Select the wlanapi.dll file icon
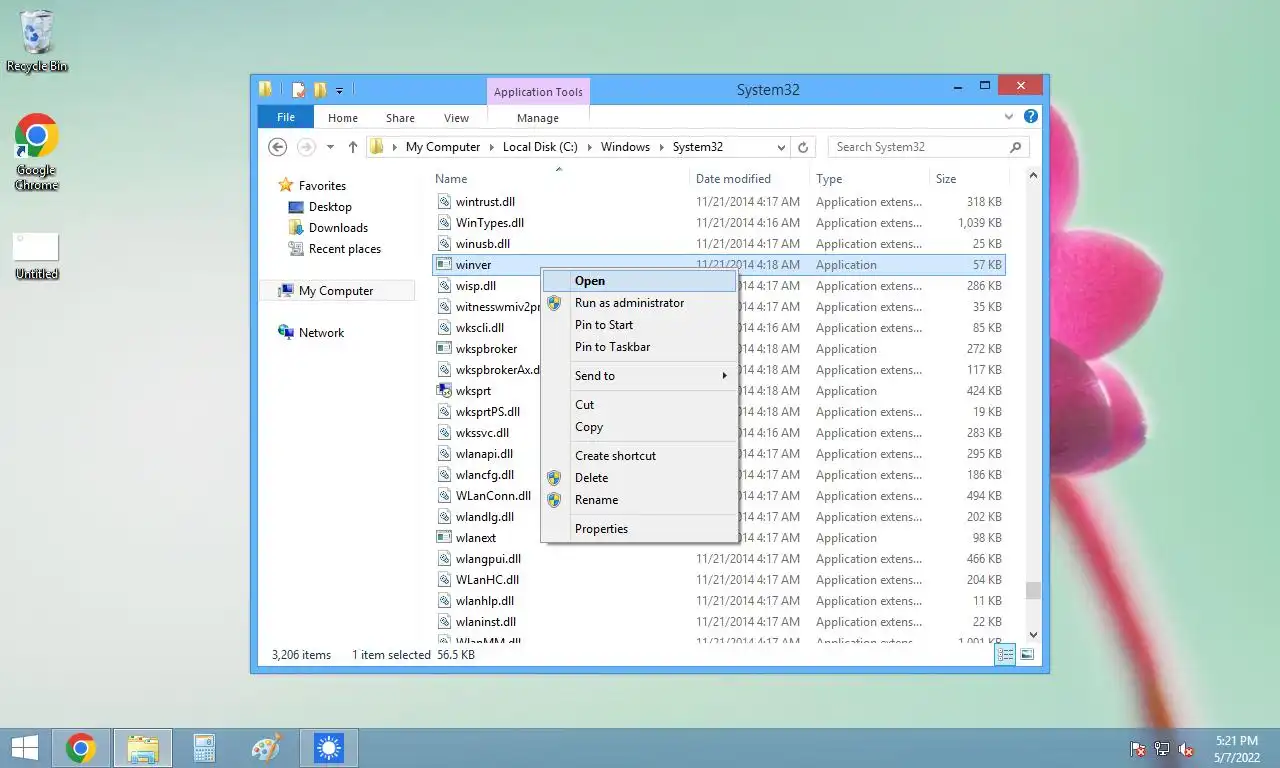 pyautogui.click(x=445, y=454)
